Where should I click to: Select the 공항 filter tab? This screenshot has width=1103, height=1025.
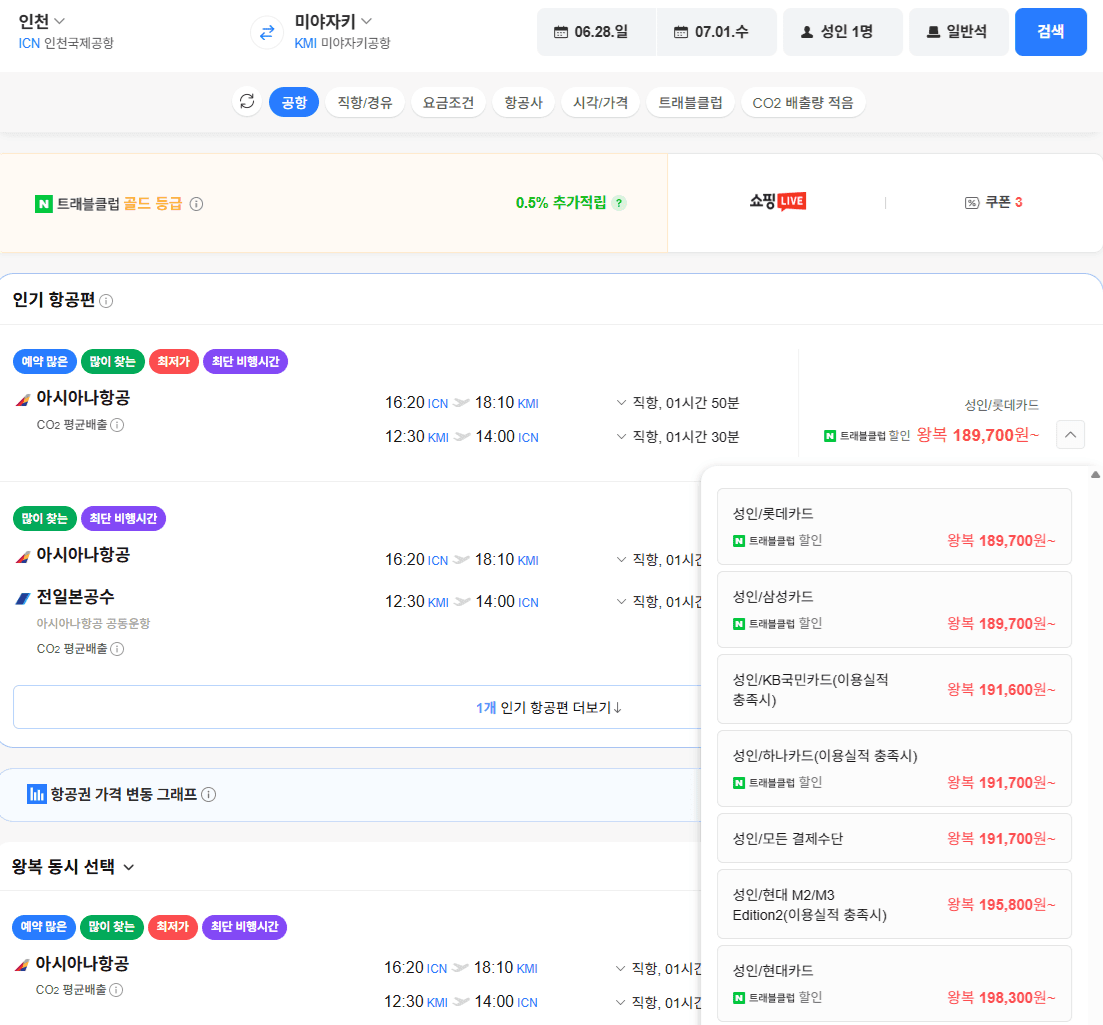coord(294,103)
